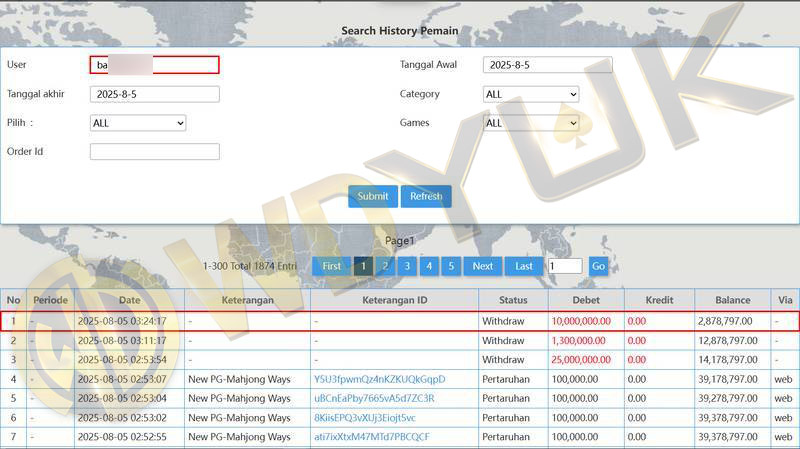Screen dimensions: 800x449
Task: Click debet amount 1,300,000.00
Action: [x=578, y=341]
